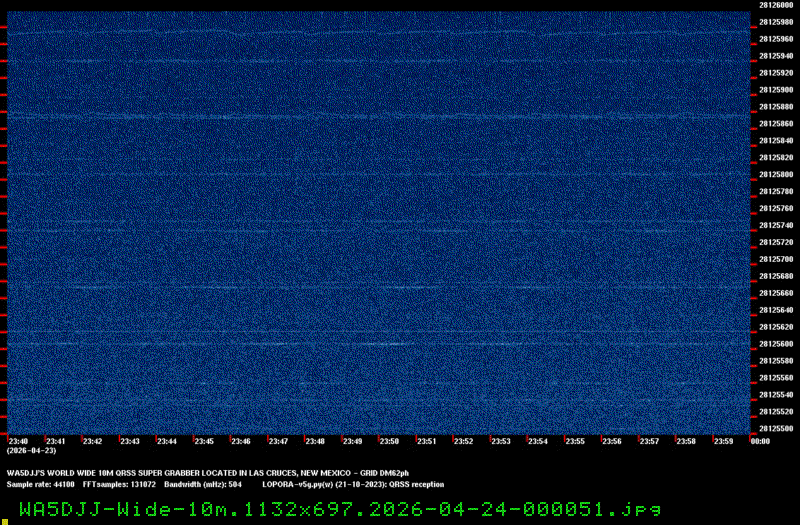
Task: Click the Bandwidth (mHz): 504 text
Action: 203,483
